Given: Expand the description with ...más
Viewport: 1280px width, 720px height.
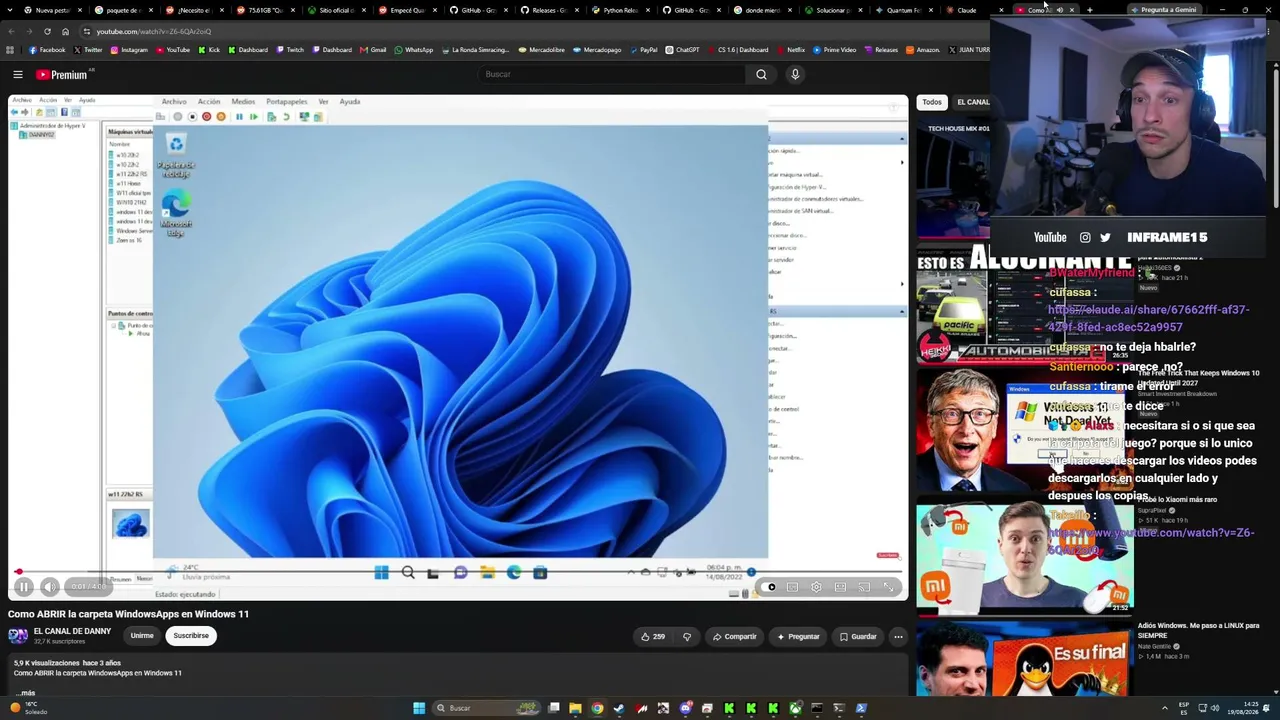Looking at the screenshot, I should [x=25, y=693].
